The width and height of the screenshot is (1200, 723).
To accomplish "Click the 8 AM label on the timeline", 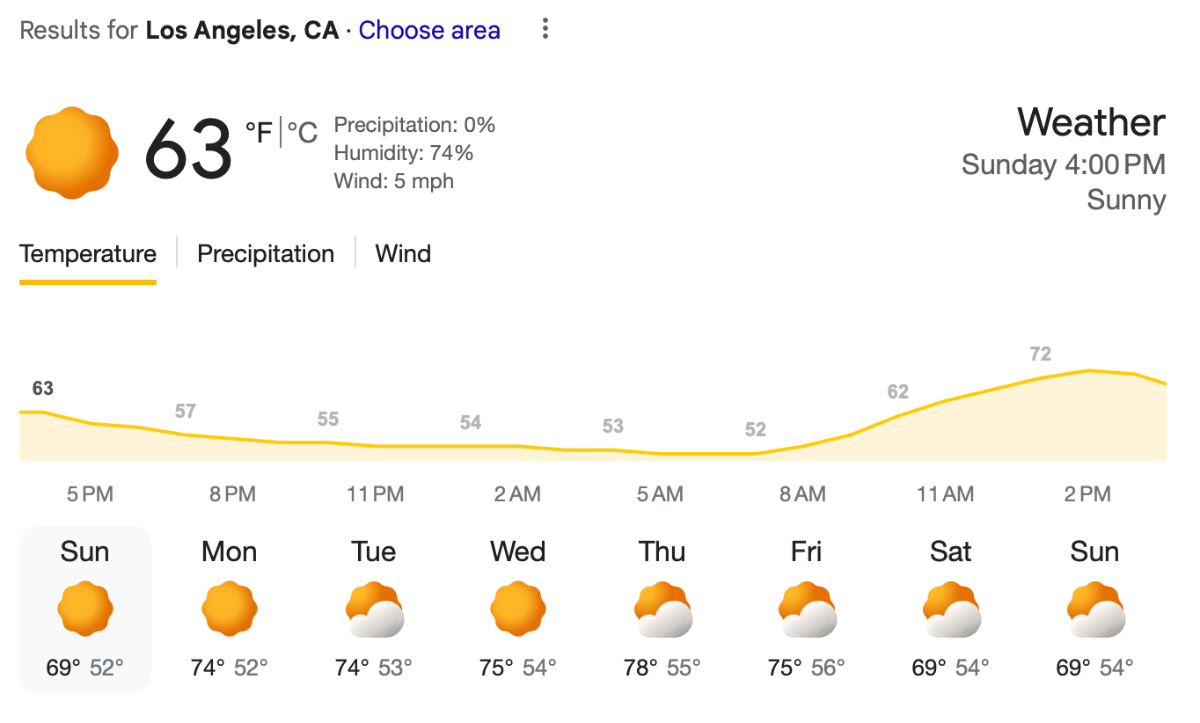I will point(803,494).
